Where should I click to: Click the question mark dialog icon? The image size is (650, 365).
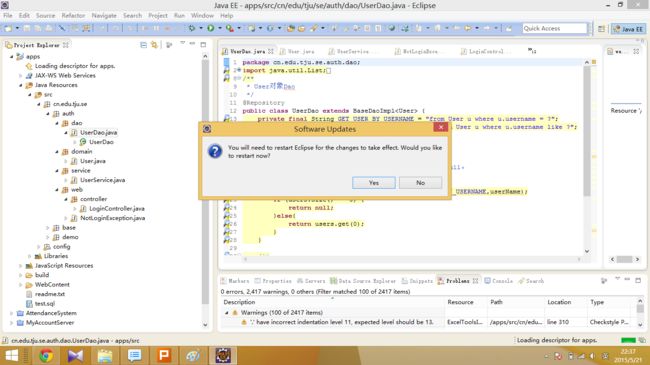tap(215, 151)
